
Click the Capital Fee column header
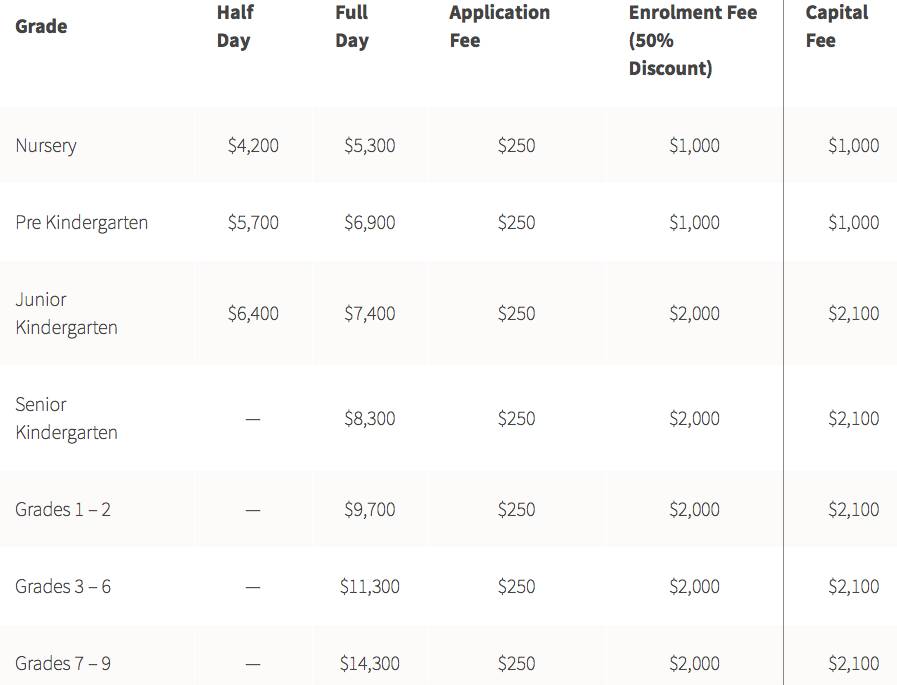837,27
